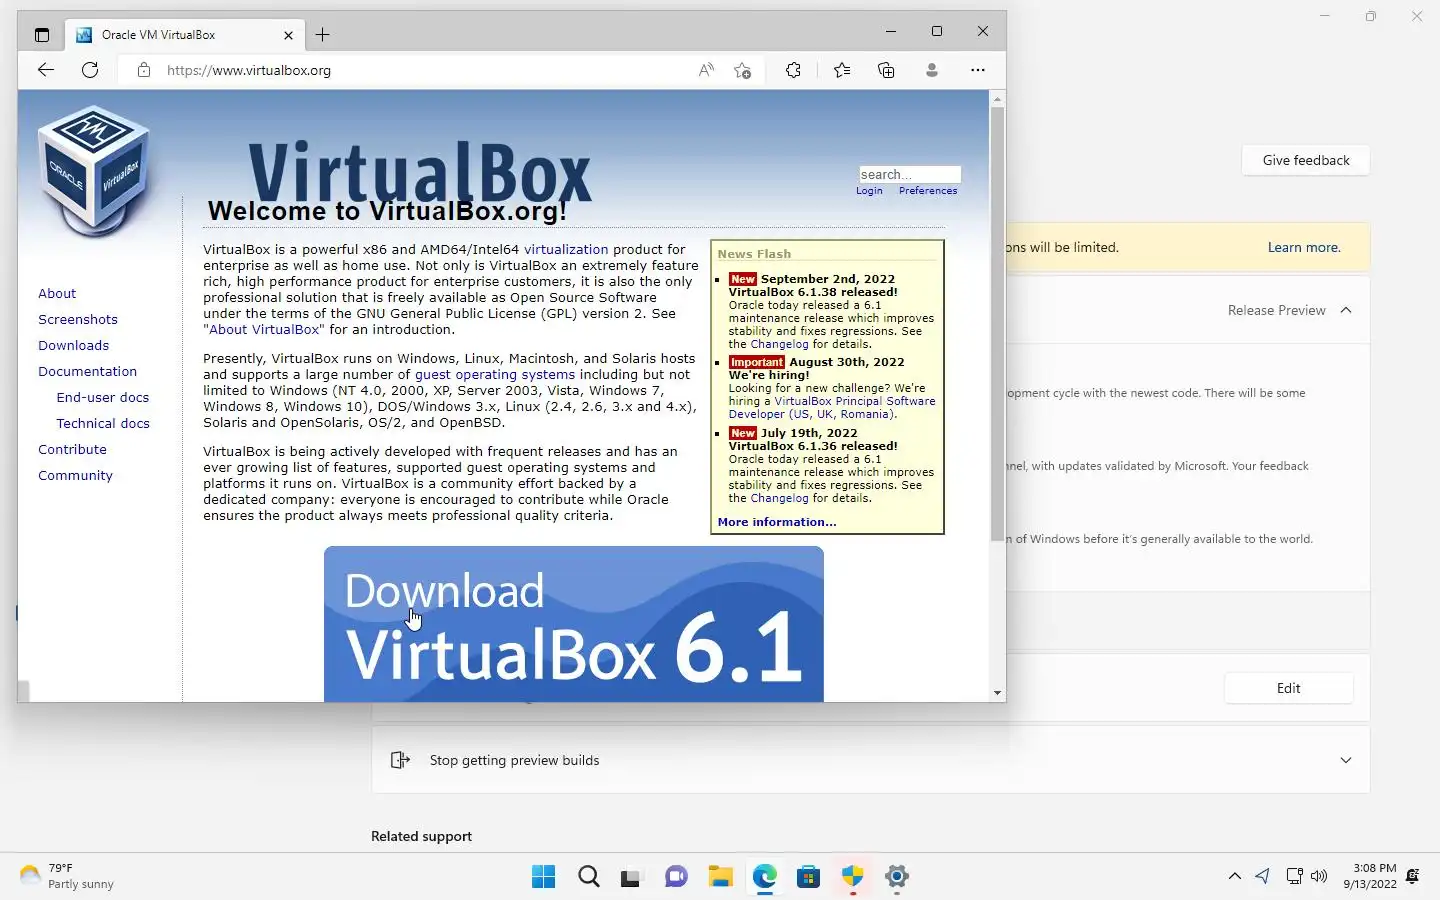The height and width of the screenshot is (900, 1440).
Task: Open clock and date flyout
Action: pyautogui.click(x=1370, y=876)
